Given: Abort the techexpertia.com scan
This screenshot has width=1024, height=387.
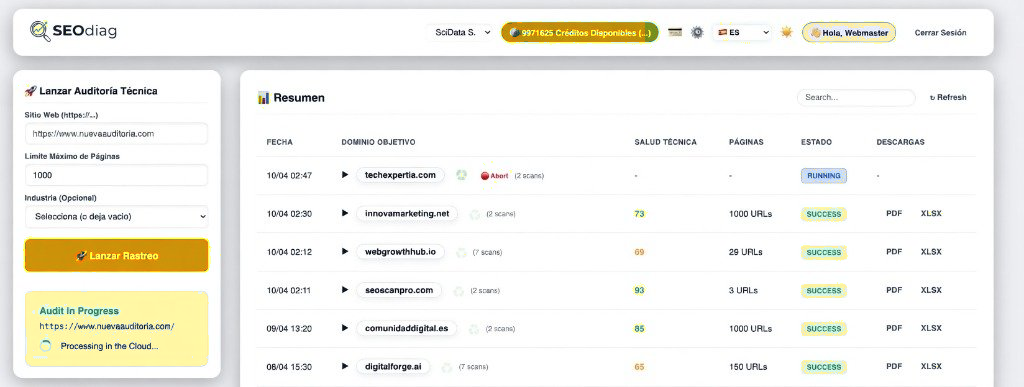Looking at the screenshot, I should [x=494, y=176].
